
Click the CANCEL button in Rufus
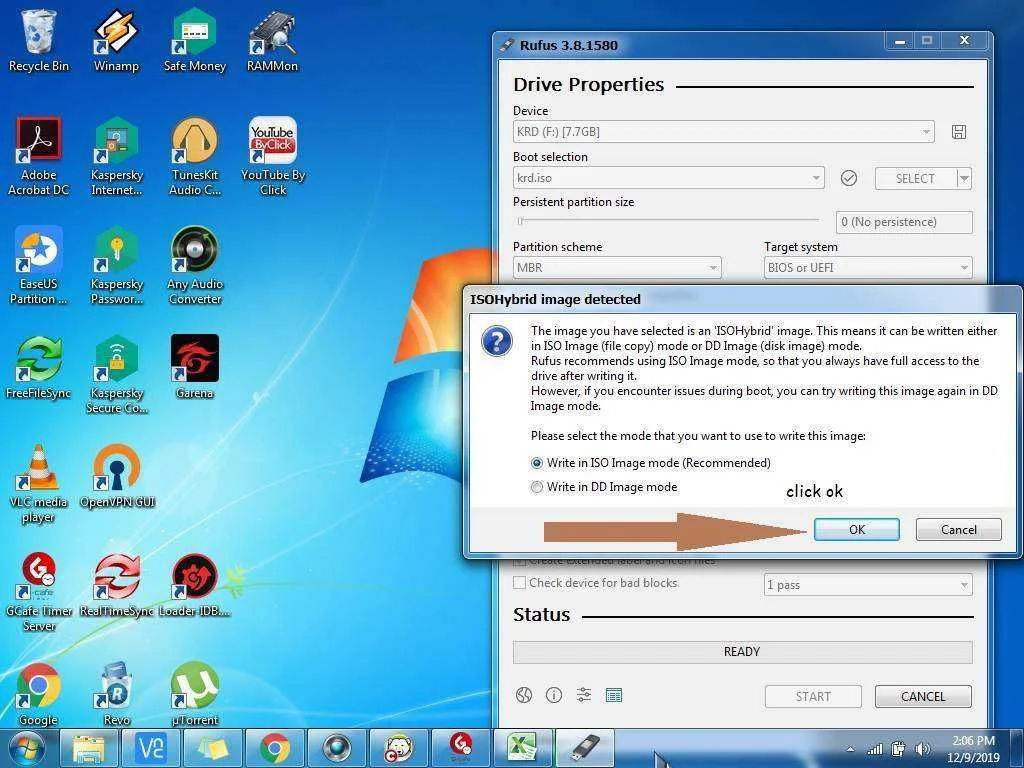click(923, 697)
